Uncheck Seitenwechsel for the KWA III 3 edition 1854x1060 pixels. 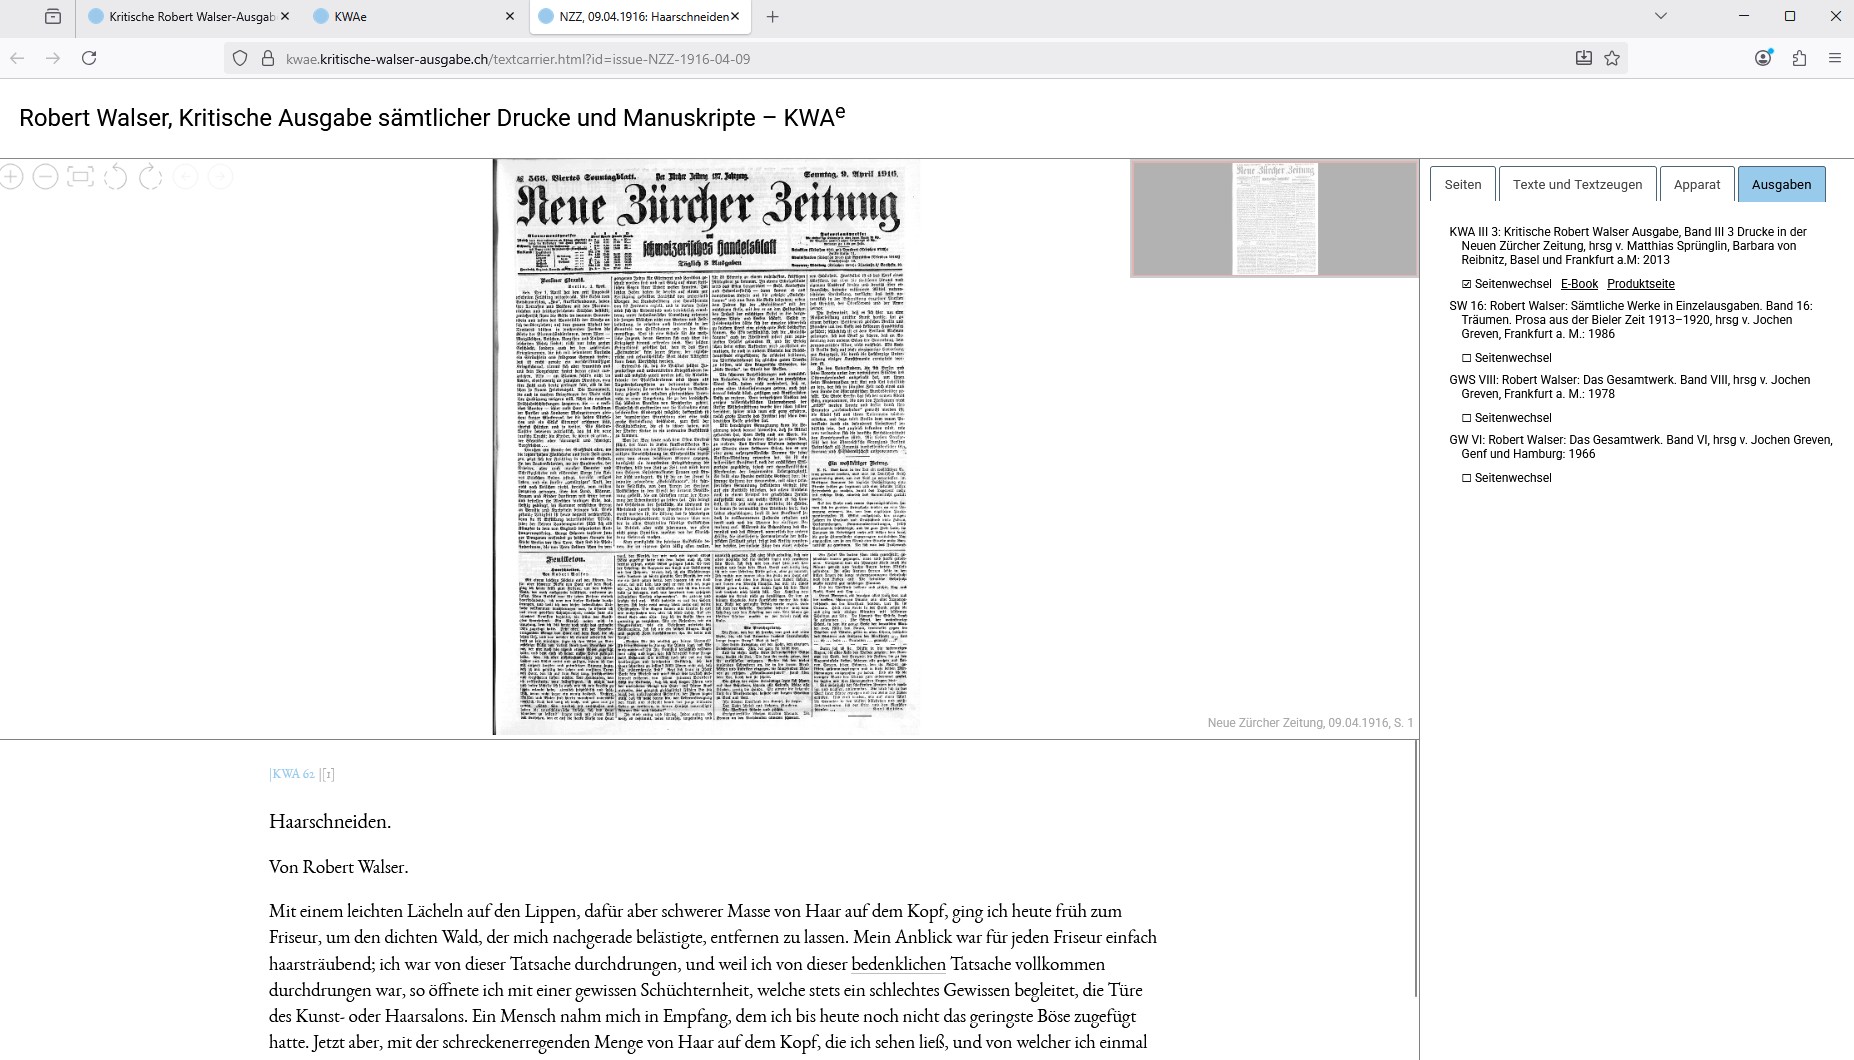1465,283
